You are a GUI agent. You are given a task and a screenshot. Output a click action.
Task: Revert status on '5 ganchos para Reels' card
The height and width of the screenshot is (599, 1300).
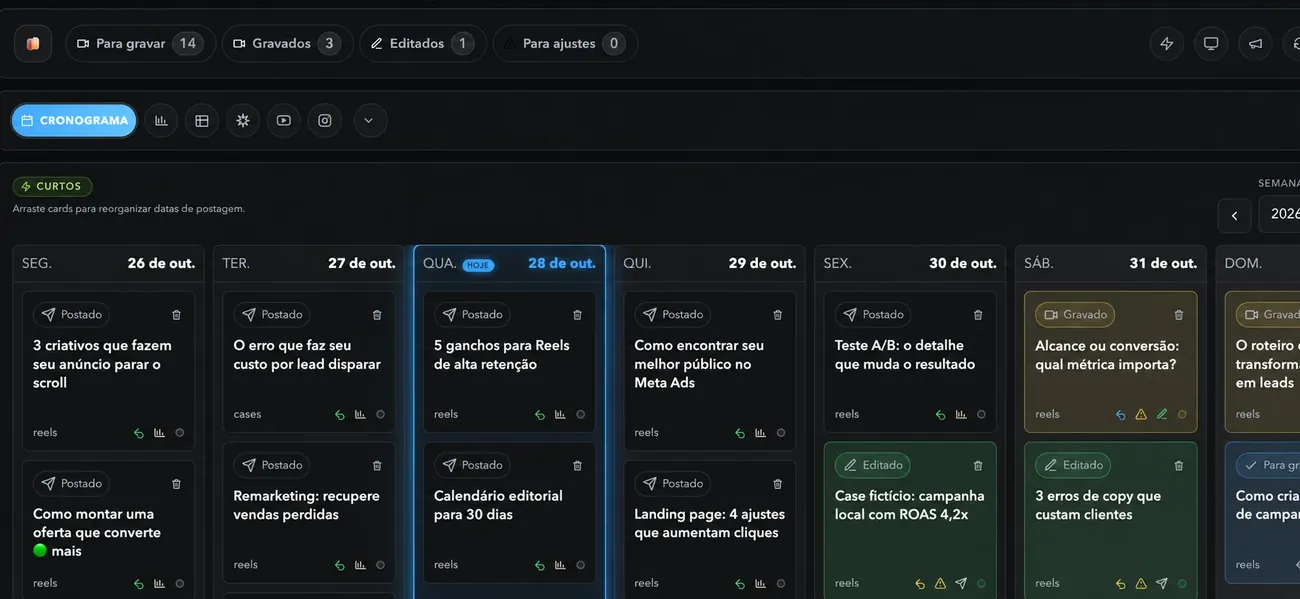tap(540, 414)
